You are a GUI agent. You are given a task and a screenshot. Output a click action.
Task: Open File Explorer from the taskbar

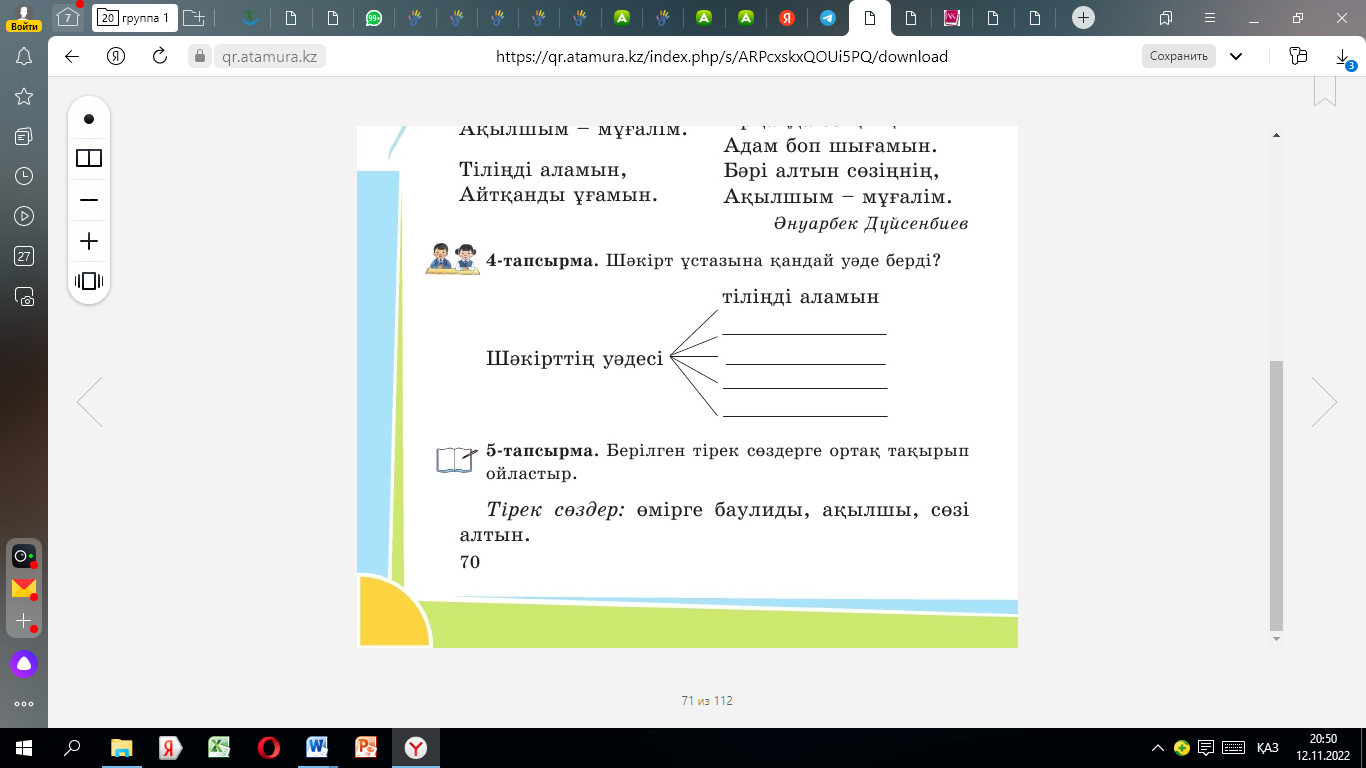121,747
